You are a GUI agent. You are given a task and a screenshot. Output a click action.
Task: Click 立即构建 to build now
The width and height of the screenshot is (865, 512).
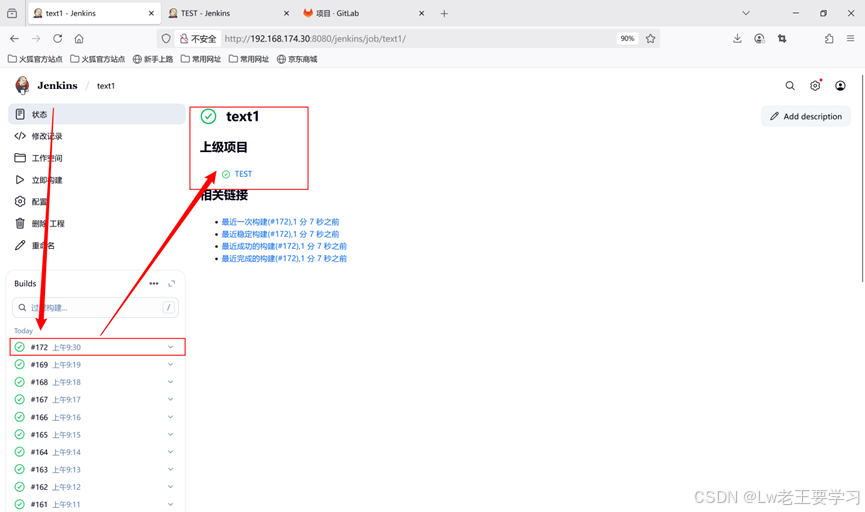[x=97, y=180]
